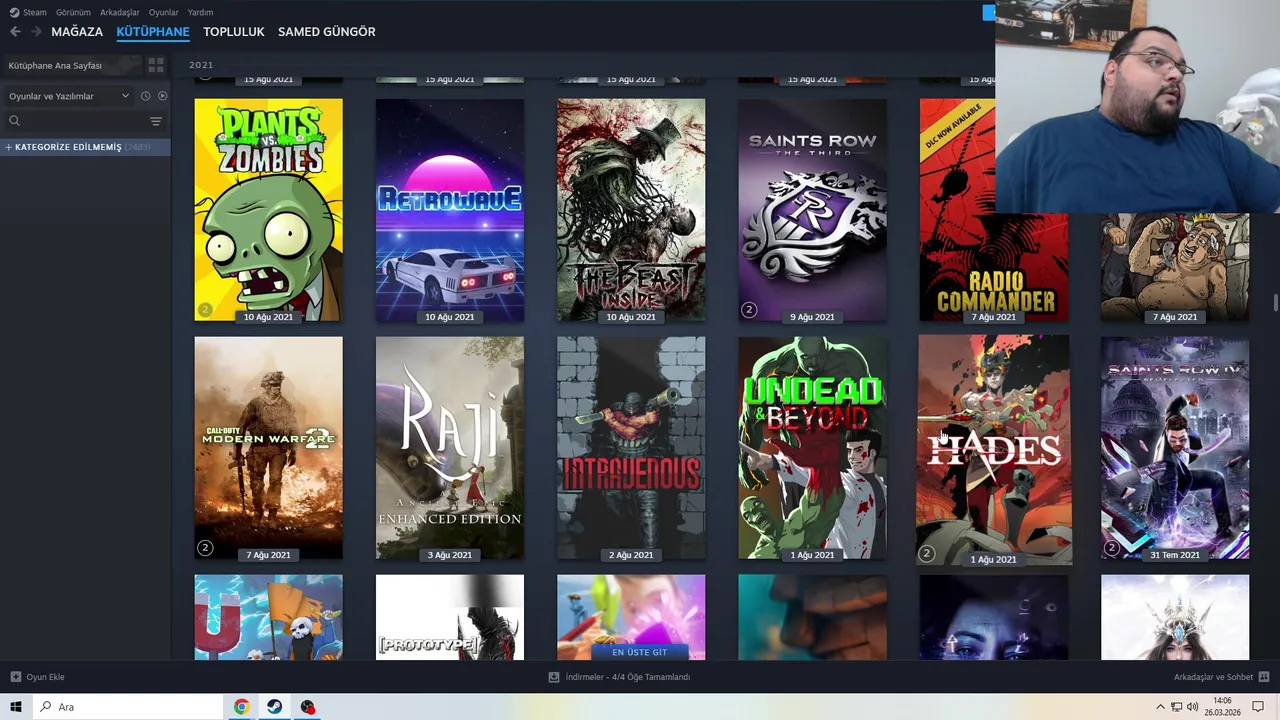
Task: Open the TOPLULUK tab
Action: pyautogui.click(x=234, y=32)
